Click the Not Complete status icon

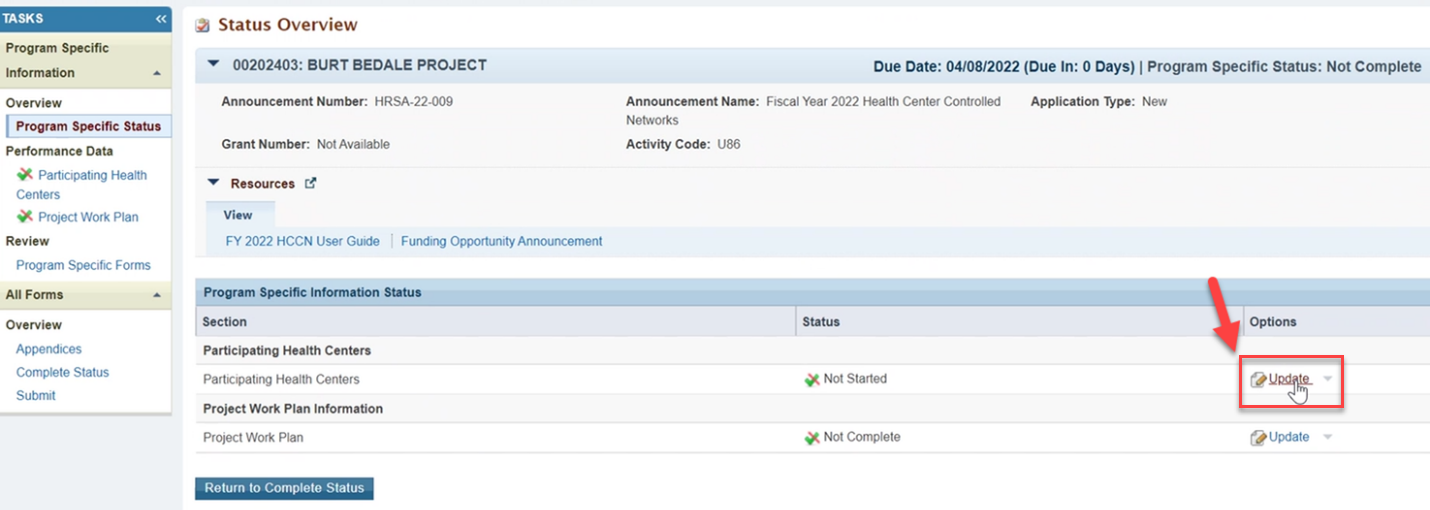click(x=812, y=437)
